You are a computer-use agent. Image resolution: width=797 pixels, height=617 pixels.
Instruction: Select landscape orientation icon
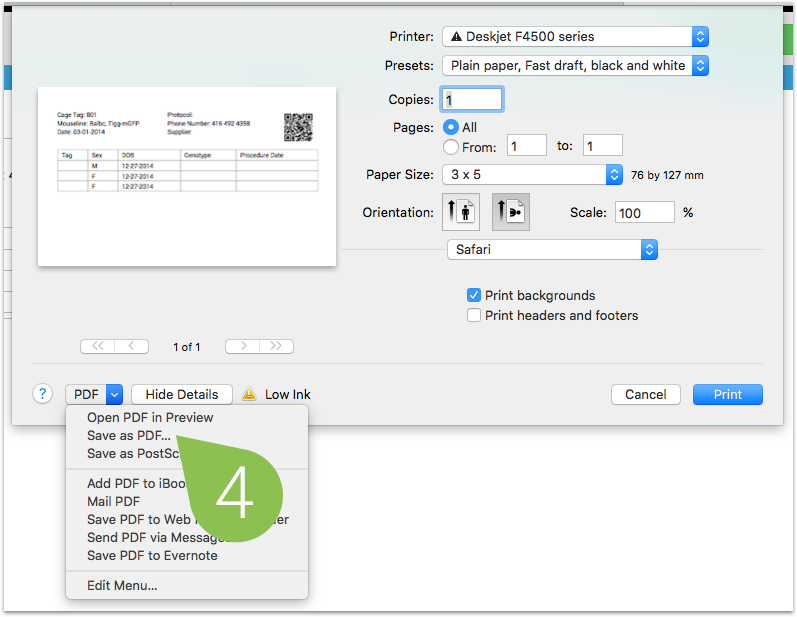511,212
